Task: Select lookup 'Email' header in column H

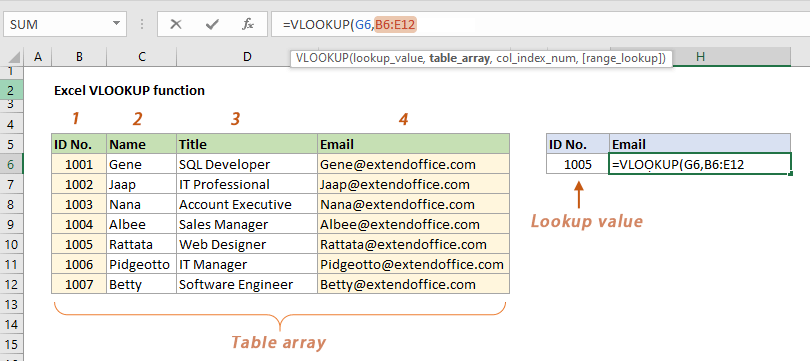Action: click(x=700, y=144)
